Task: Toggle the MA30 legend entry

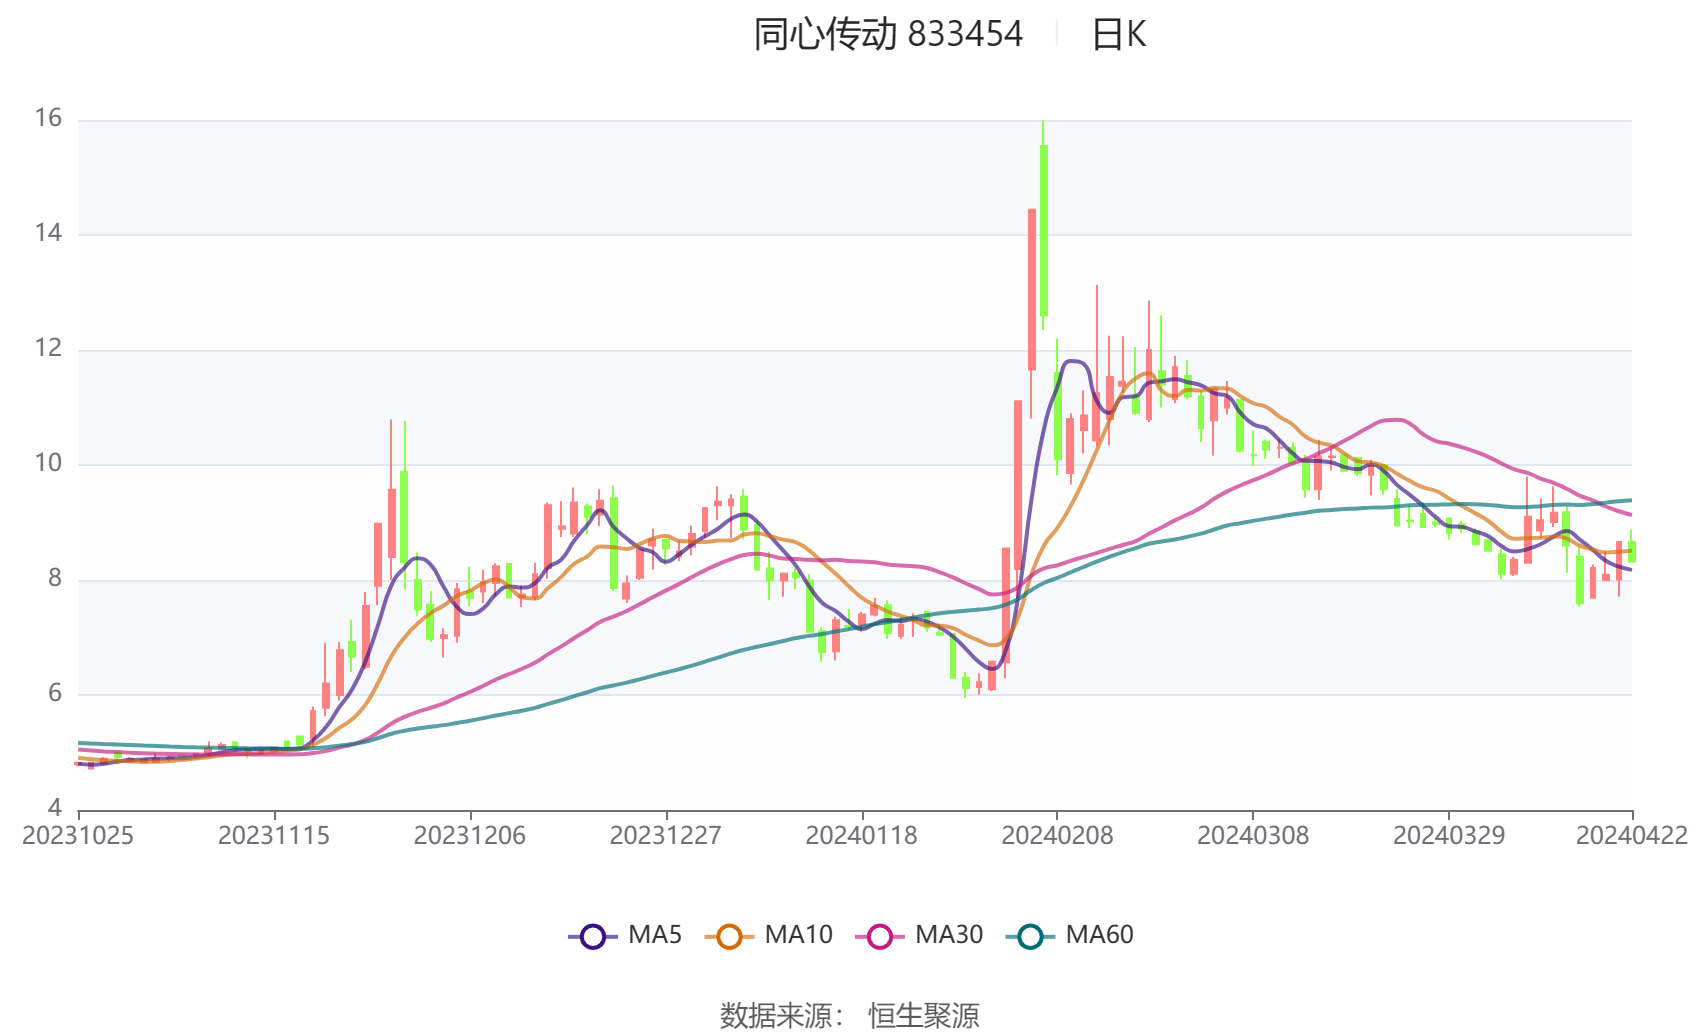Action: tap(919, 935)
